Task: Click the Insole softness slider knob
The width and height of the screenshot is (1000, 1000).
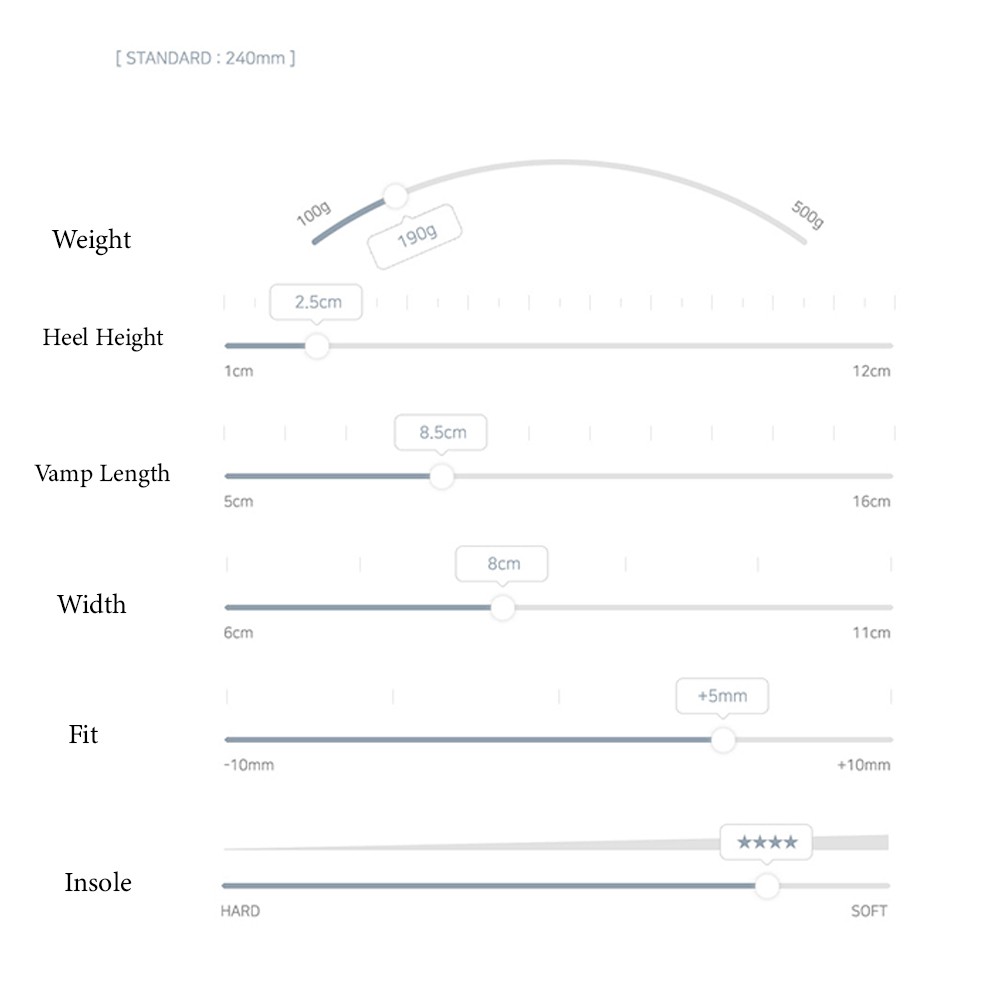Action: pos(767,886)
